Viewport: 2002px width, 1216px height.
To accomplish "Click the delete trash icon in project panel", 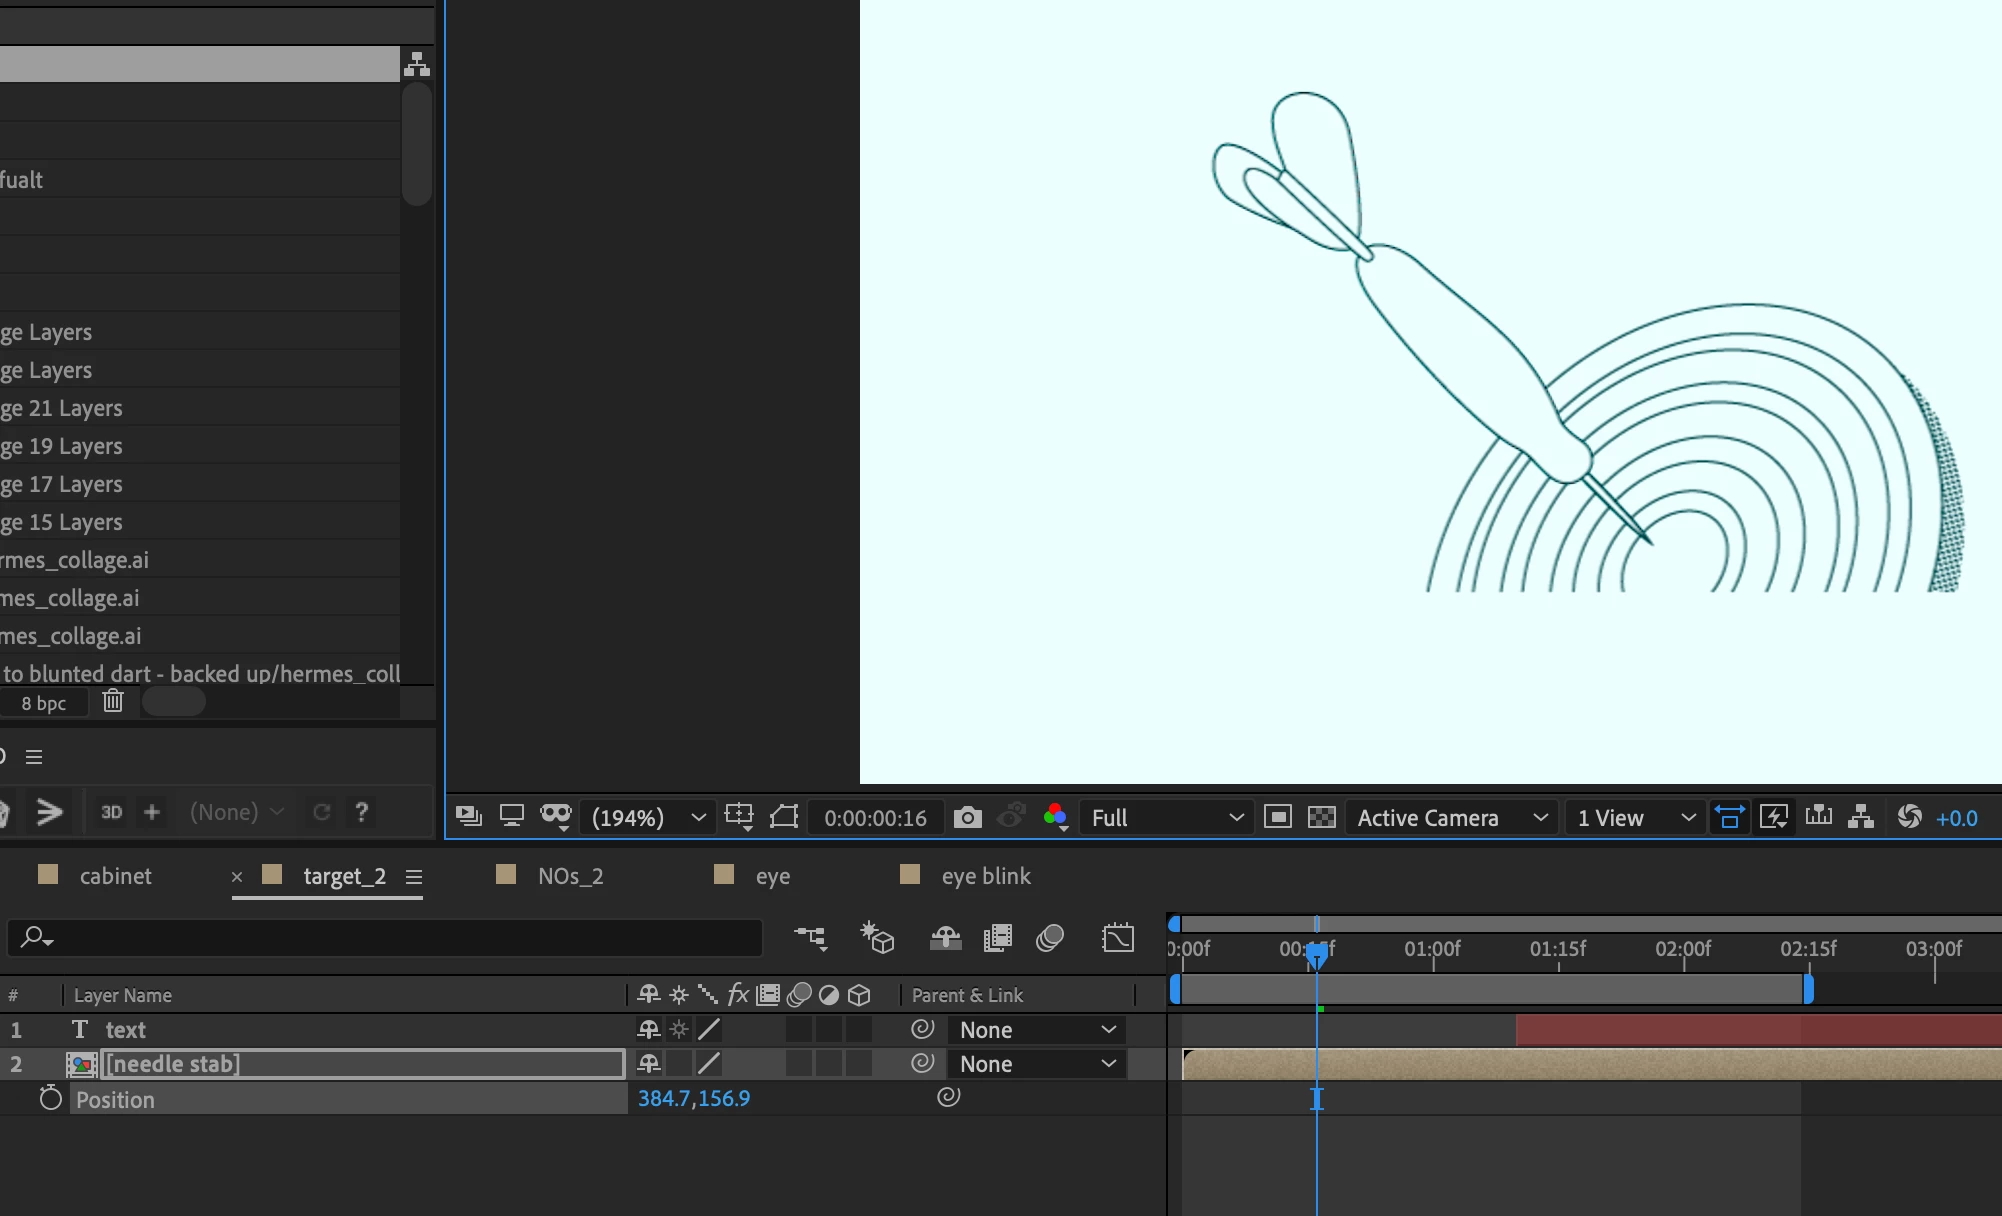I will click(x=113, y=702).
